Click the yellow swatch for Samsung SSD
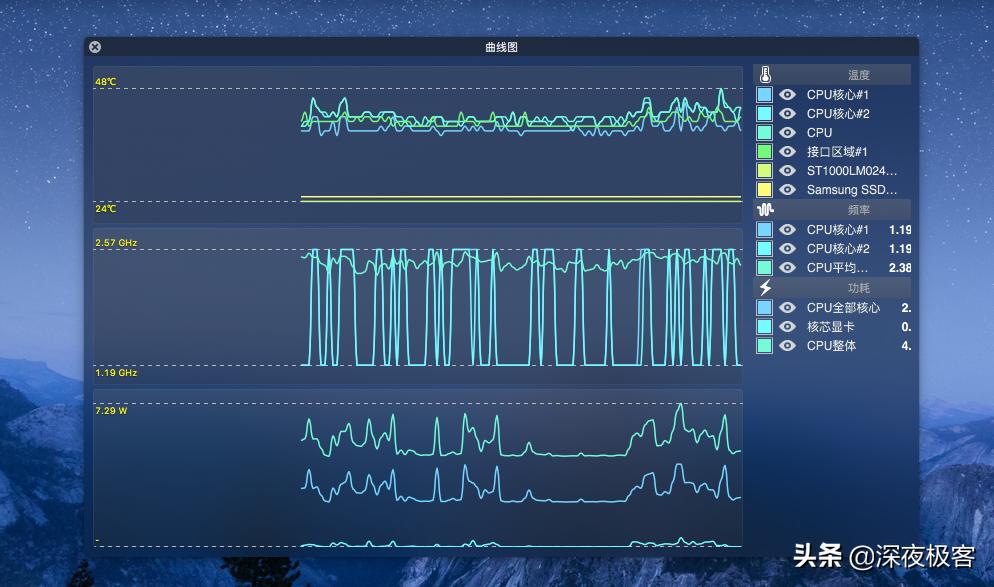This screenshot has width=994, height=587. [766, 189]
